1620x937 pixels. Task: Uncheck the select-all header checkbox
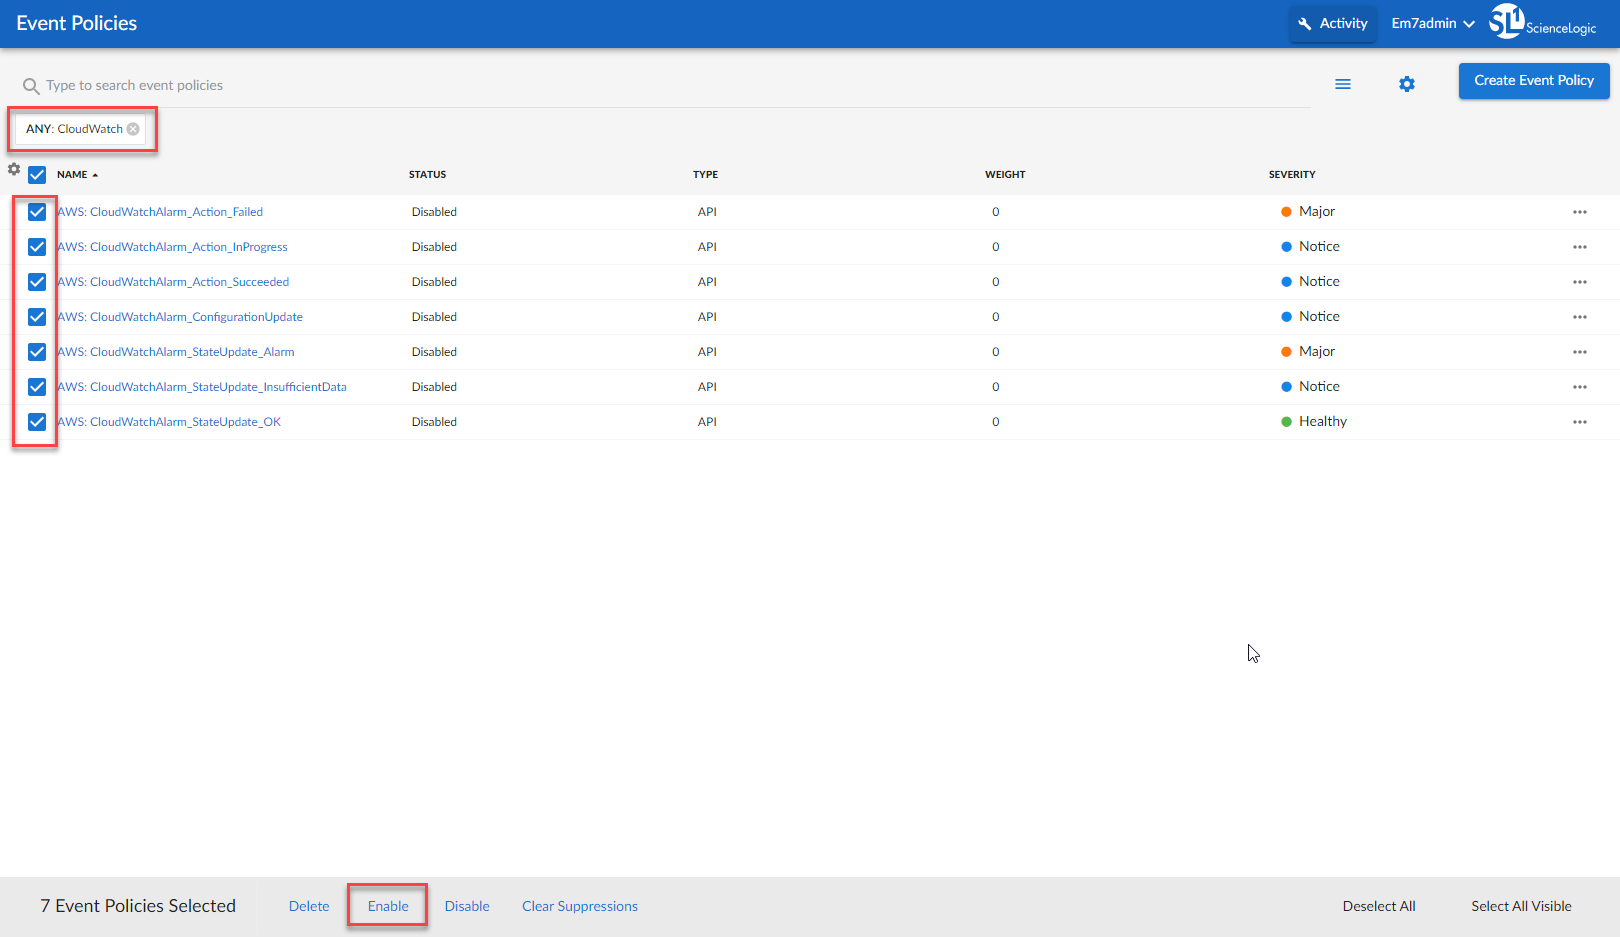37,175
